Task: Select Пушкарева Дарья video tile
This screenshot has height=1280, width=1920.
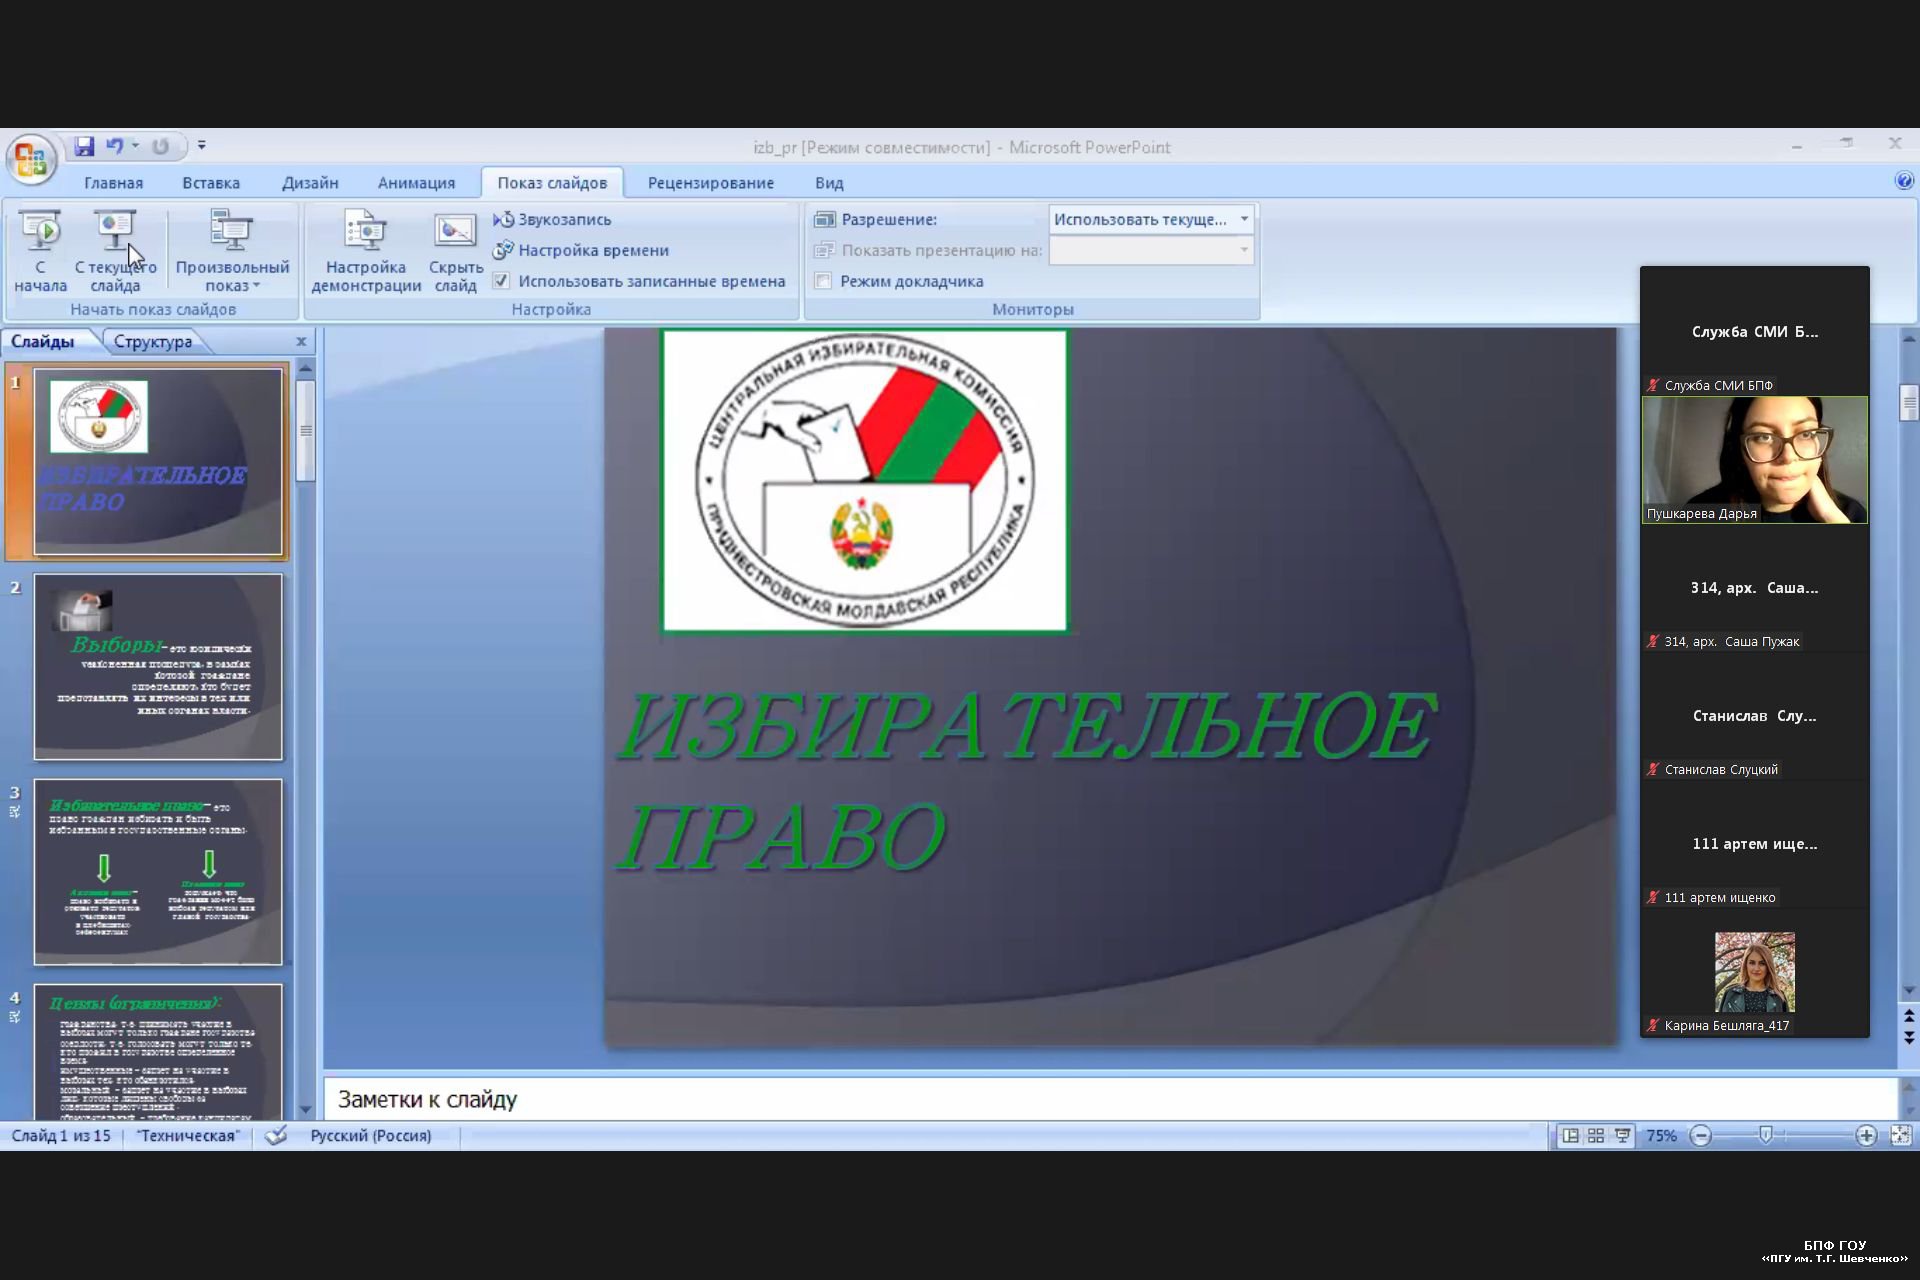Action: click(x=1754, y=460)
